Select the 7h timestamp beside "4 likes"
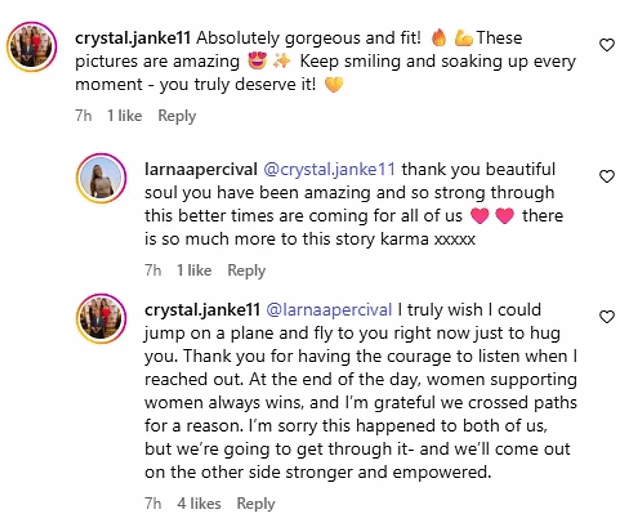The width and height of the screenshot is (628, 512). tap(153, 503)
